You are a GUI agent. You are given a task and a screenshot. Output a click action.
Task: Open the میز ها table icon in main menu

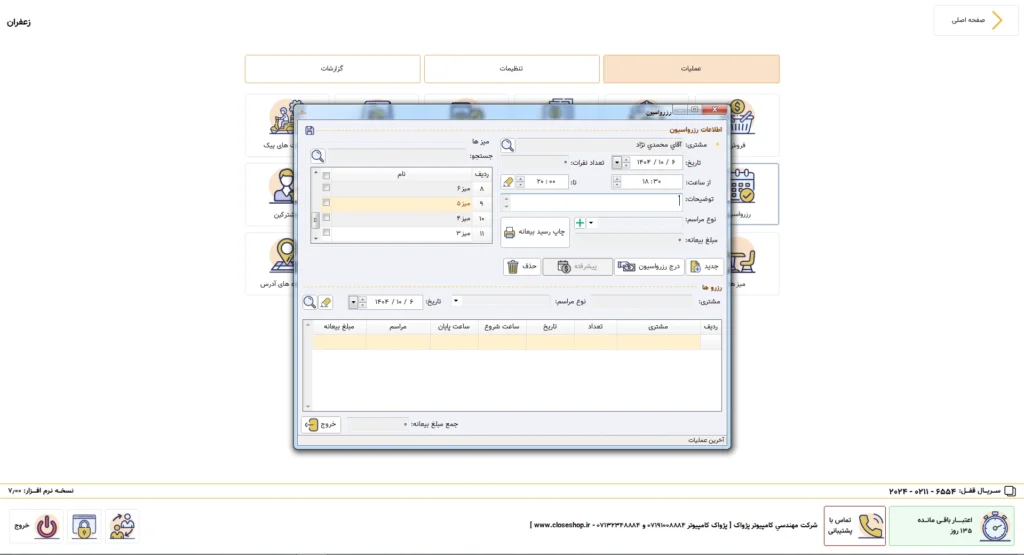(x=743, y=257)
